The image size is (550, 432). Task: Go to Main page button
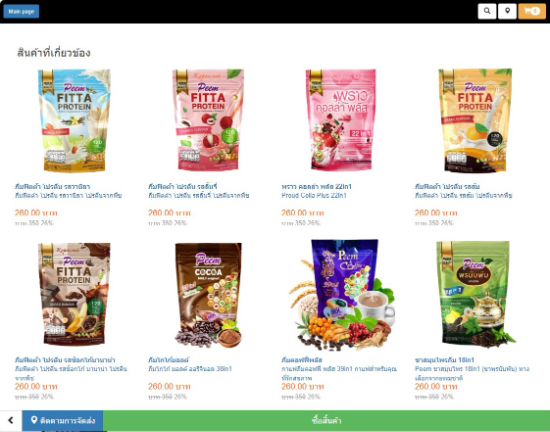click(x=21, y=12)
